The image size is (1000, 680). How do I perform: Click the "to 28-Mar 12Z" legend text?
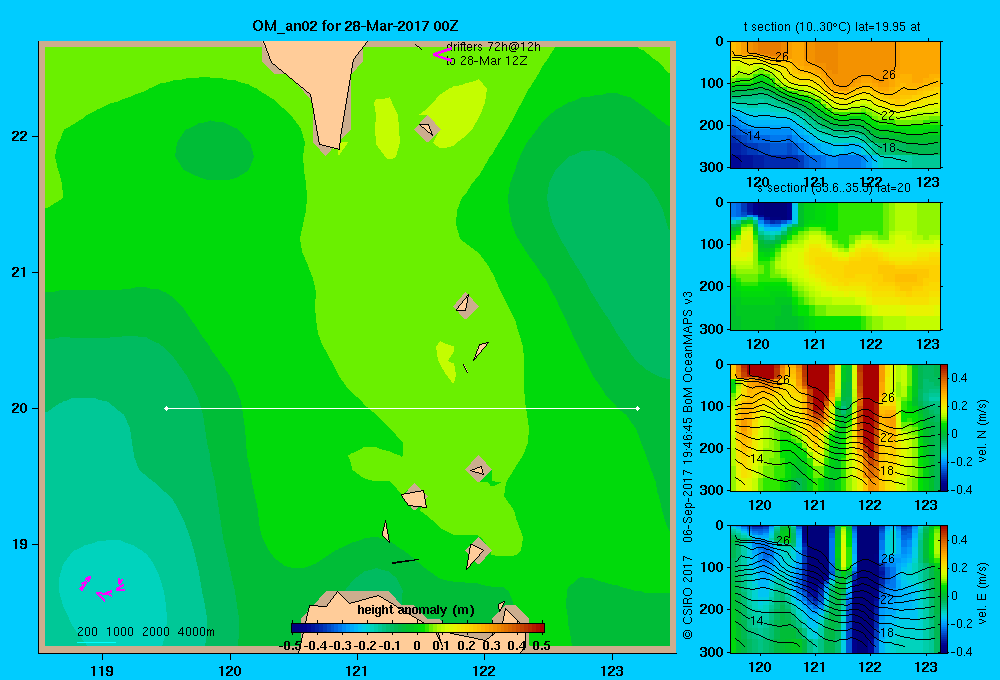click(x=486, y=61)
